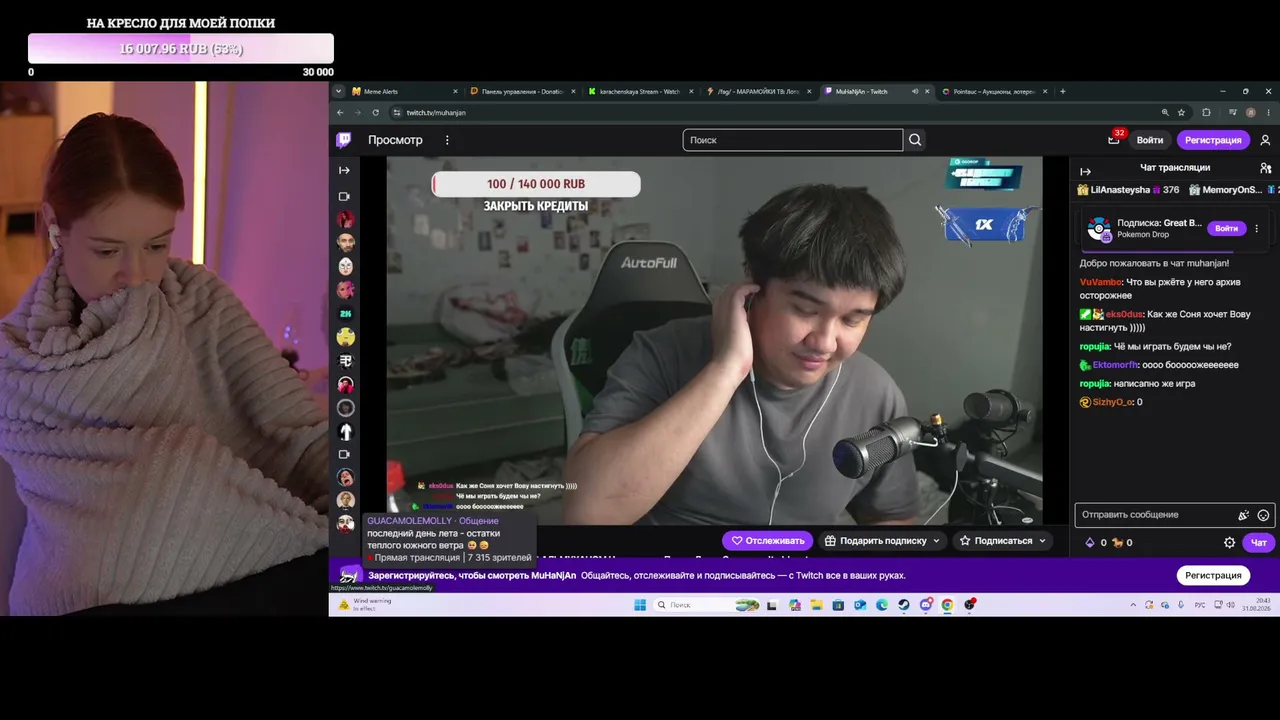Switch to the Pointauc tab
Viewport: 1280px width, 720px height.
(995, 91)
